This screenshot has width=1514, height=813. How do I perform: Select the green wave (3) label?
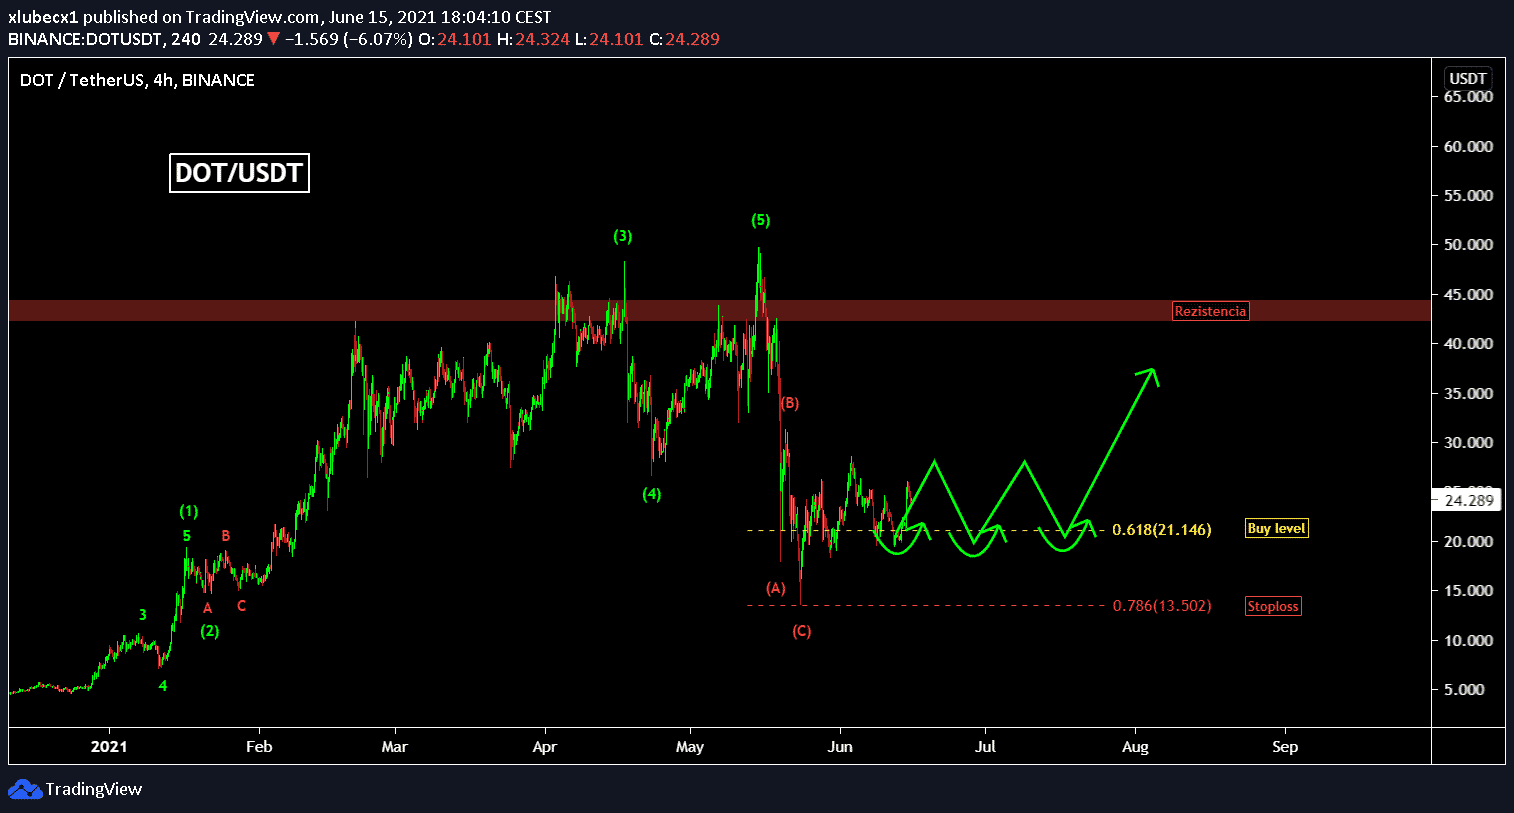(623, 237)
